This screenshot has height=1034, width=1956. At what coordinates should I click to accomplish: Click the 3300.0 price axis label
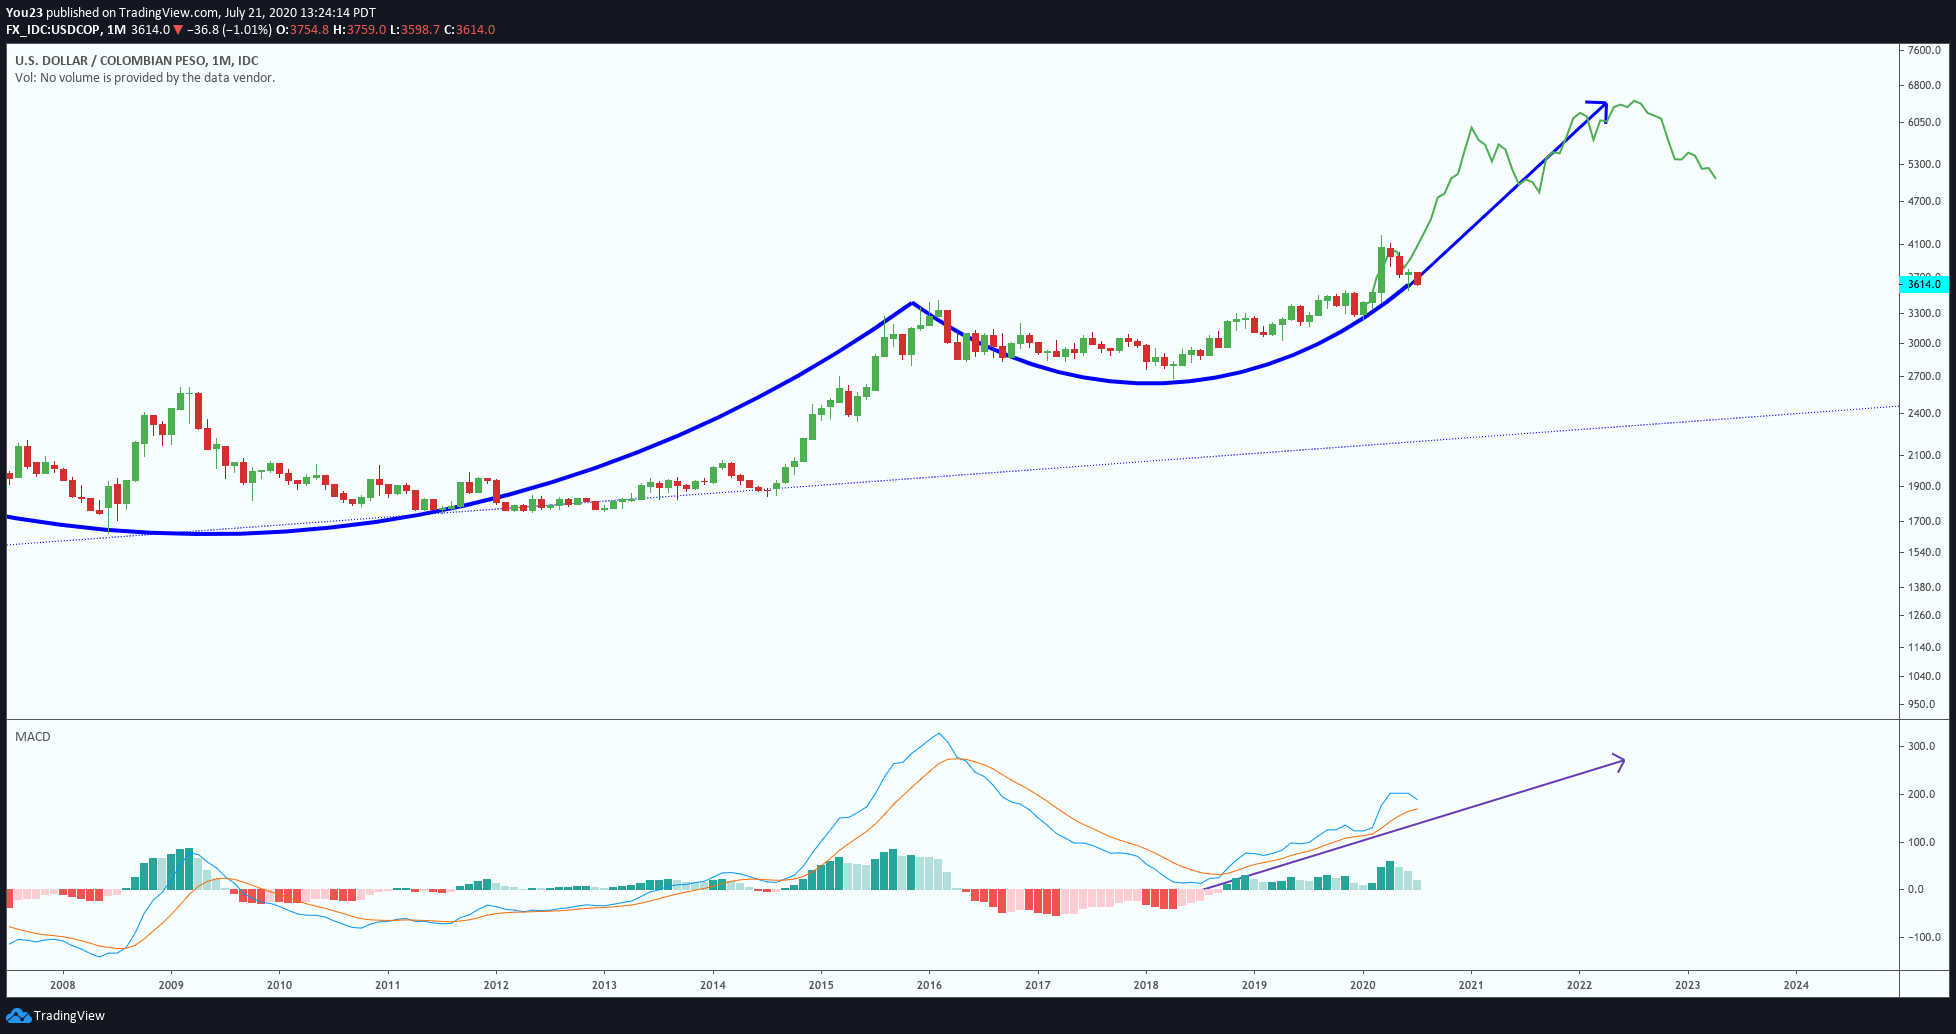[x=1924, y=314]
